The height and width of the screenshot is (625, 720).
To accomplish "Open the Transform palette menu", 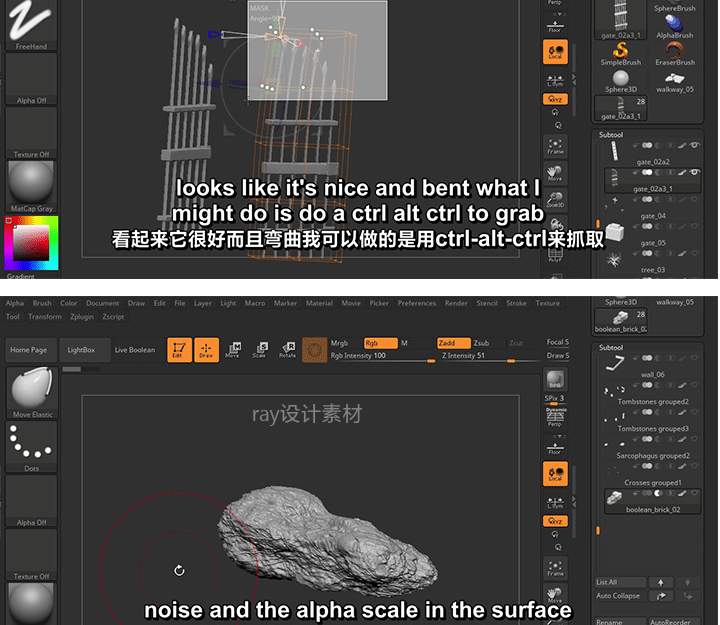I will click(45, 316).
